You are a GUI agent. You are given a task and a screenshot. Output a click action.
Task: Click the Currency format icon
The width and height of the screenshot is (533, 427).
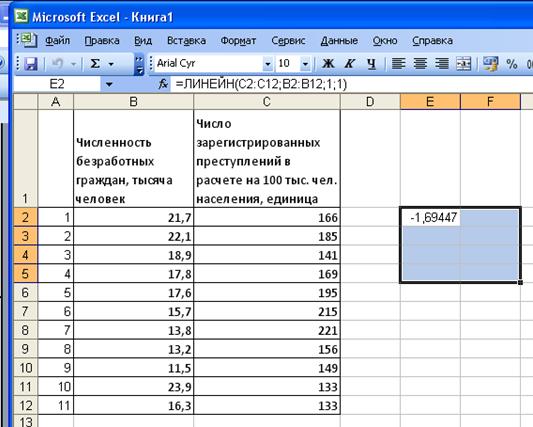[490, 64]
